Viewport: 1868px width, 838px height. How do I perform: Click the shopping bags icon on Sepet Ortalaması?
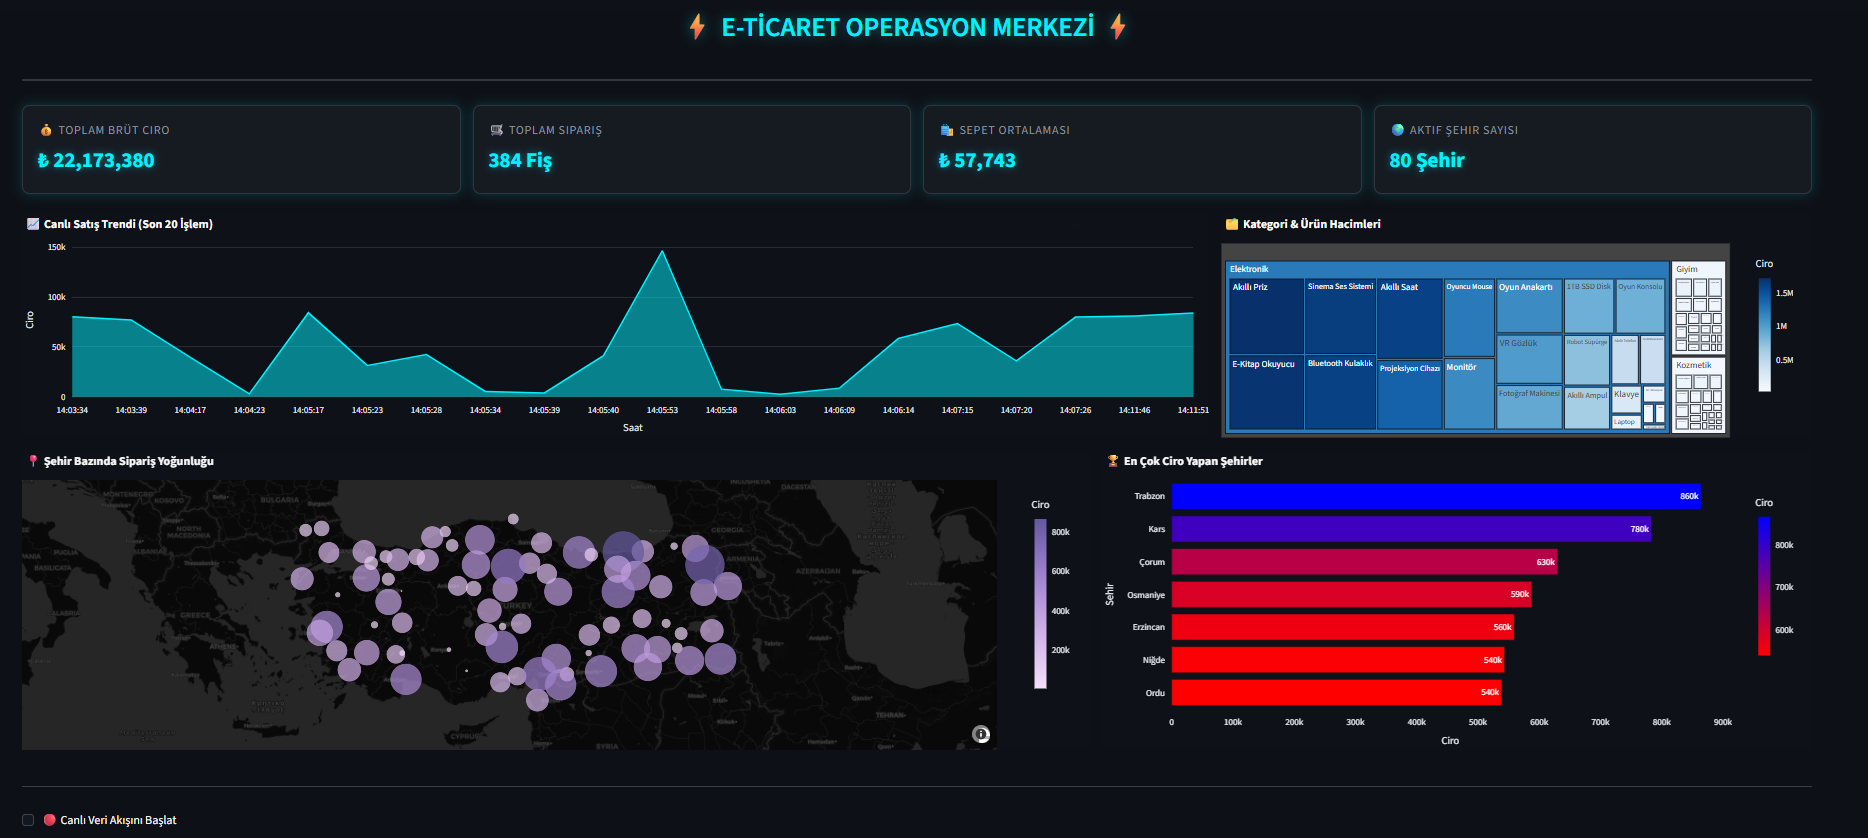click(946, 130)
